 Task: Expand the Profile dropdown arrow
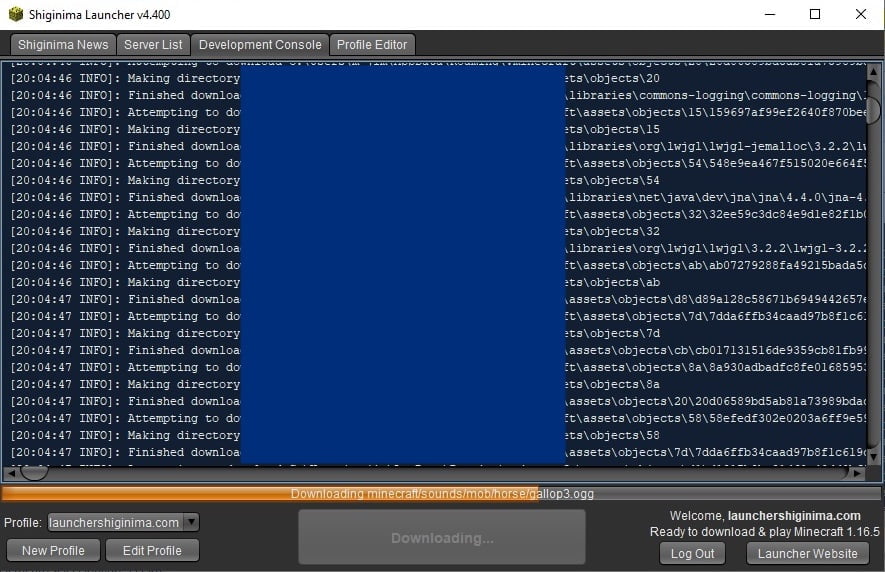tap(192, 522)
